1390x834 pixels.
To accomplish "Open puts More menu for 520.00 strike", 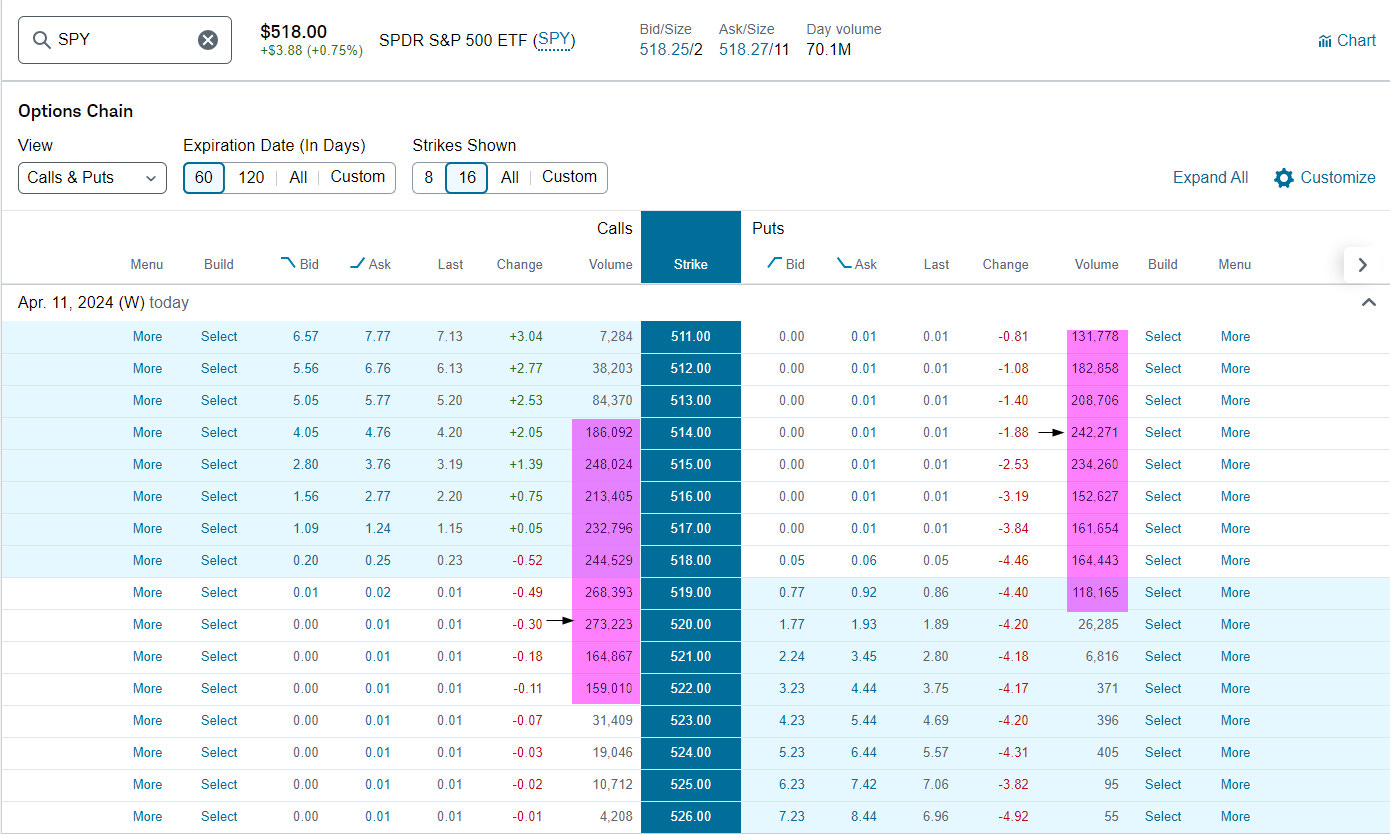I will pos(1235,625).
